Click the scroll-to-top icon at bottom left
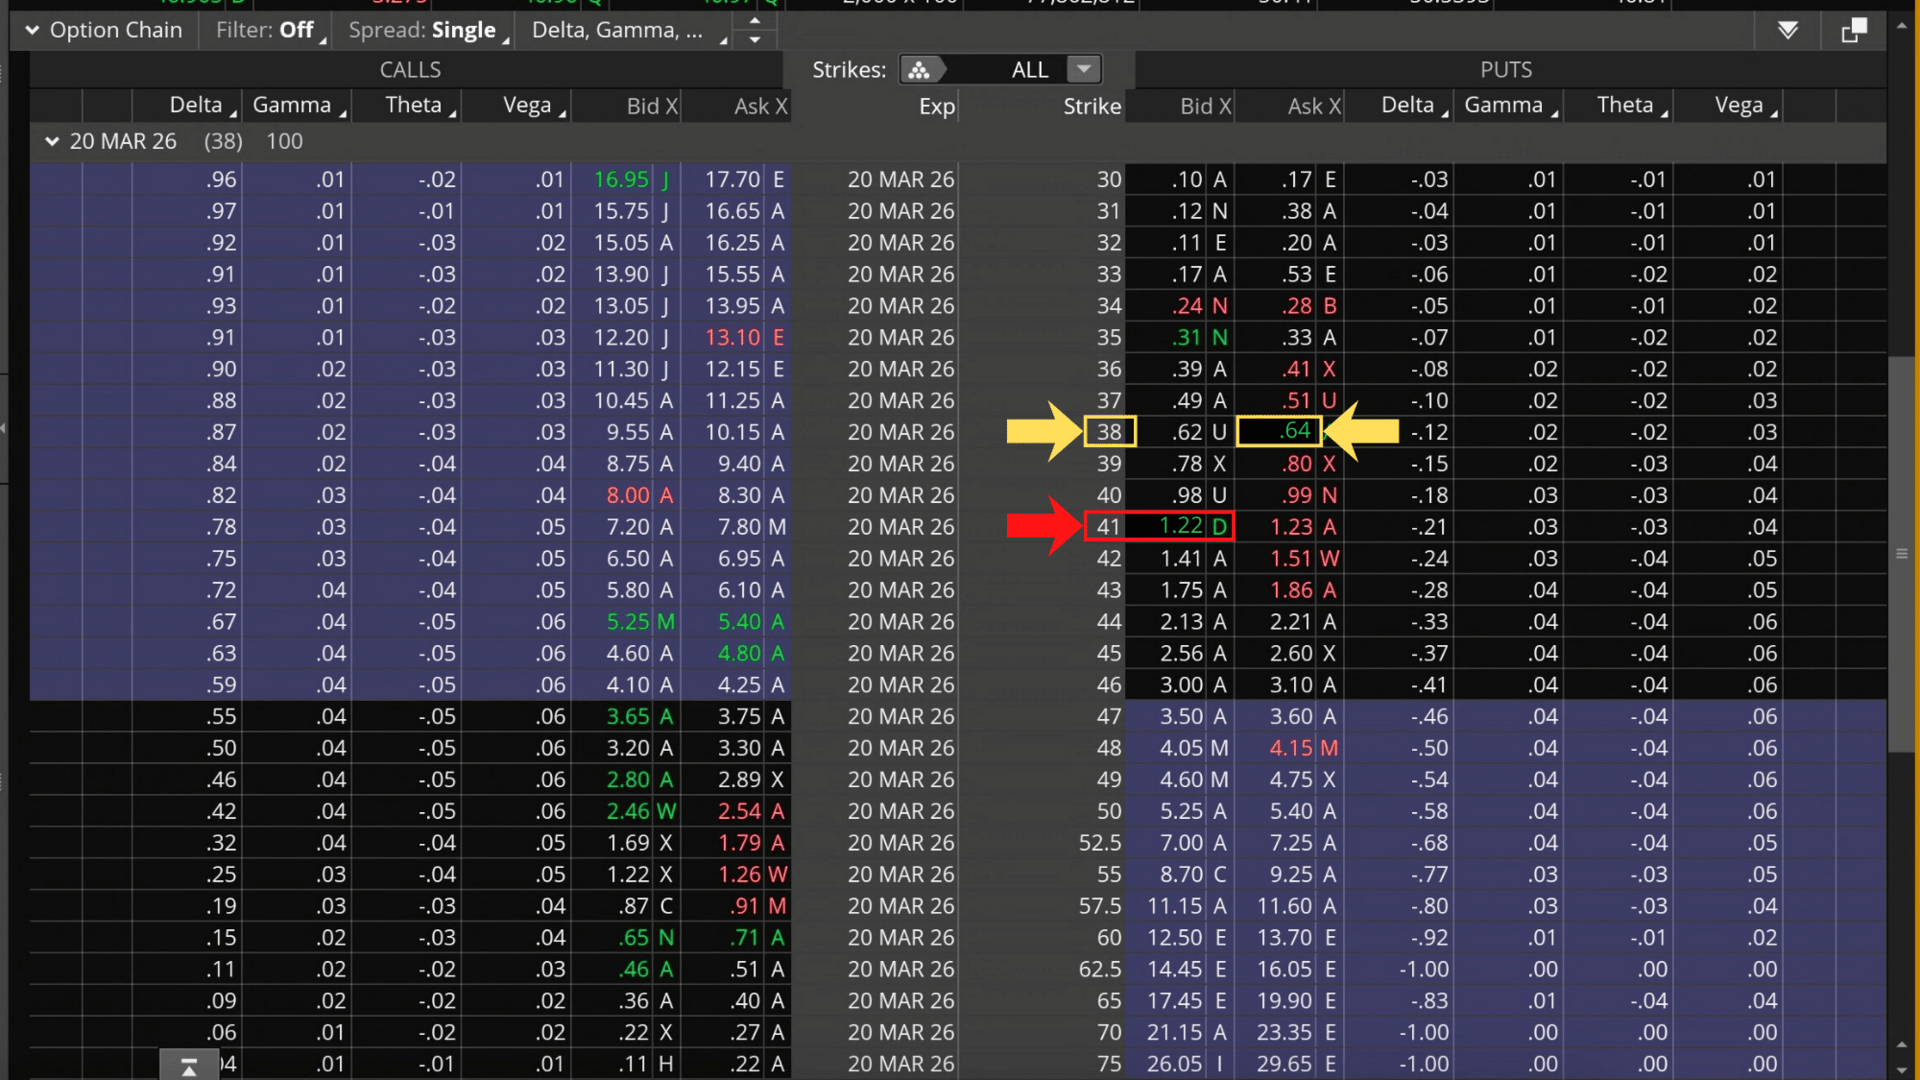Screen dimensions: 1920x1080 (189, 1067)
